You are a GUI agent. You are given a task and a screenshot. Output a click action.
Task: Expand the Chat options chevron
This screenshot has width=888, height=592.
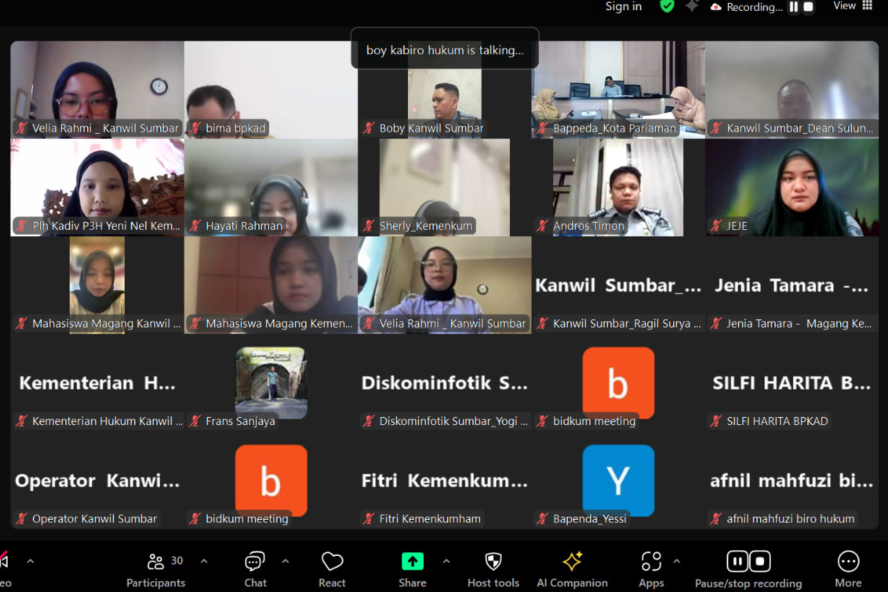285,561
